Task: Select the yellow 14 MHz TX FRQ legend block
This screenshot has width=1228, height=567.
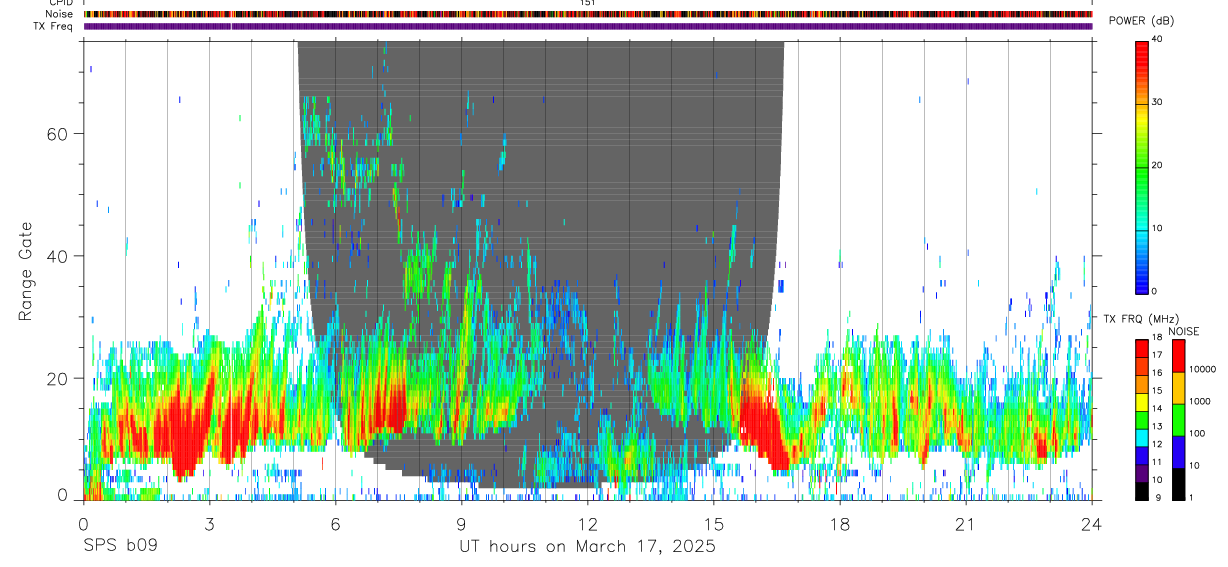Action: tap(1141, 402)
